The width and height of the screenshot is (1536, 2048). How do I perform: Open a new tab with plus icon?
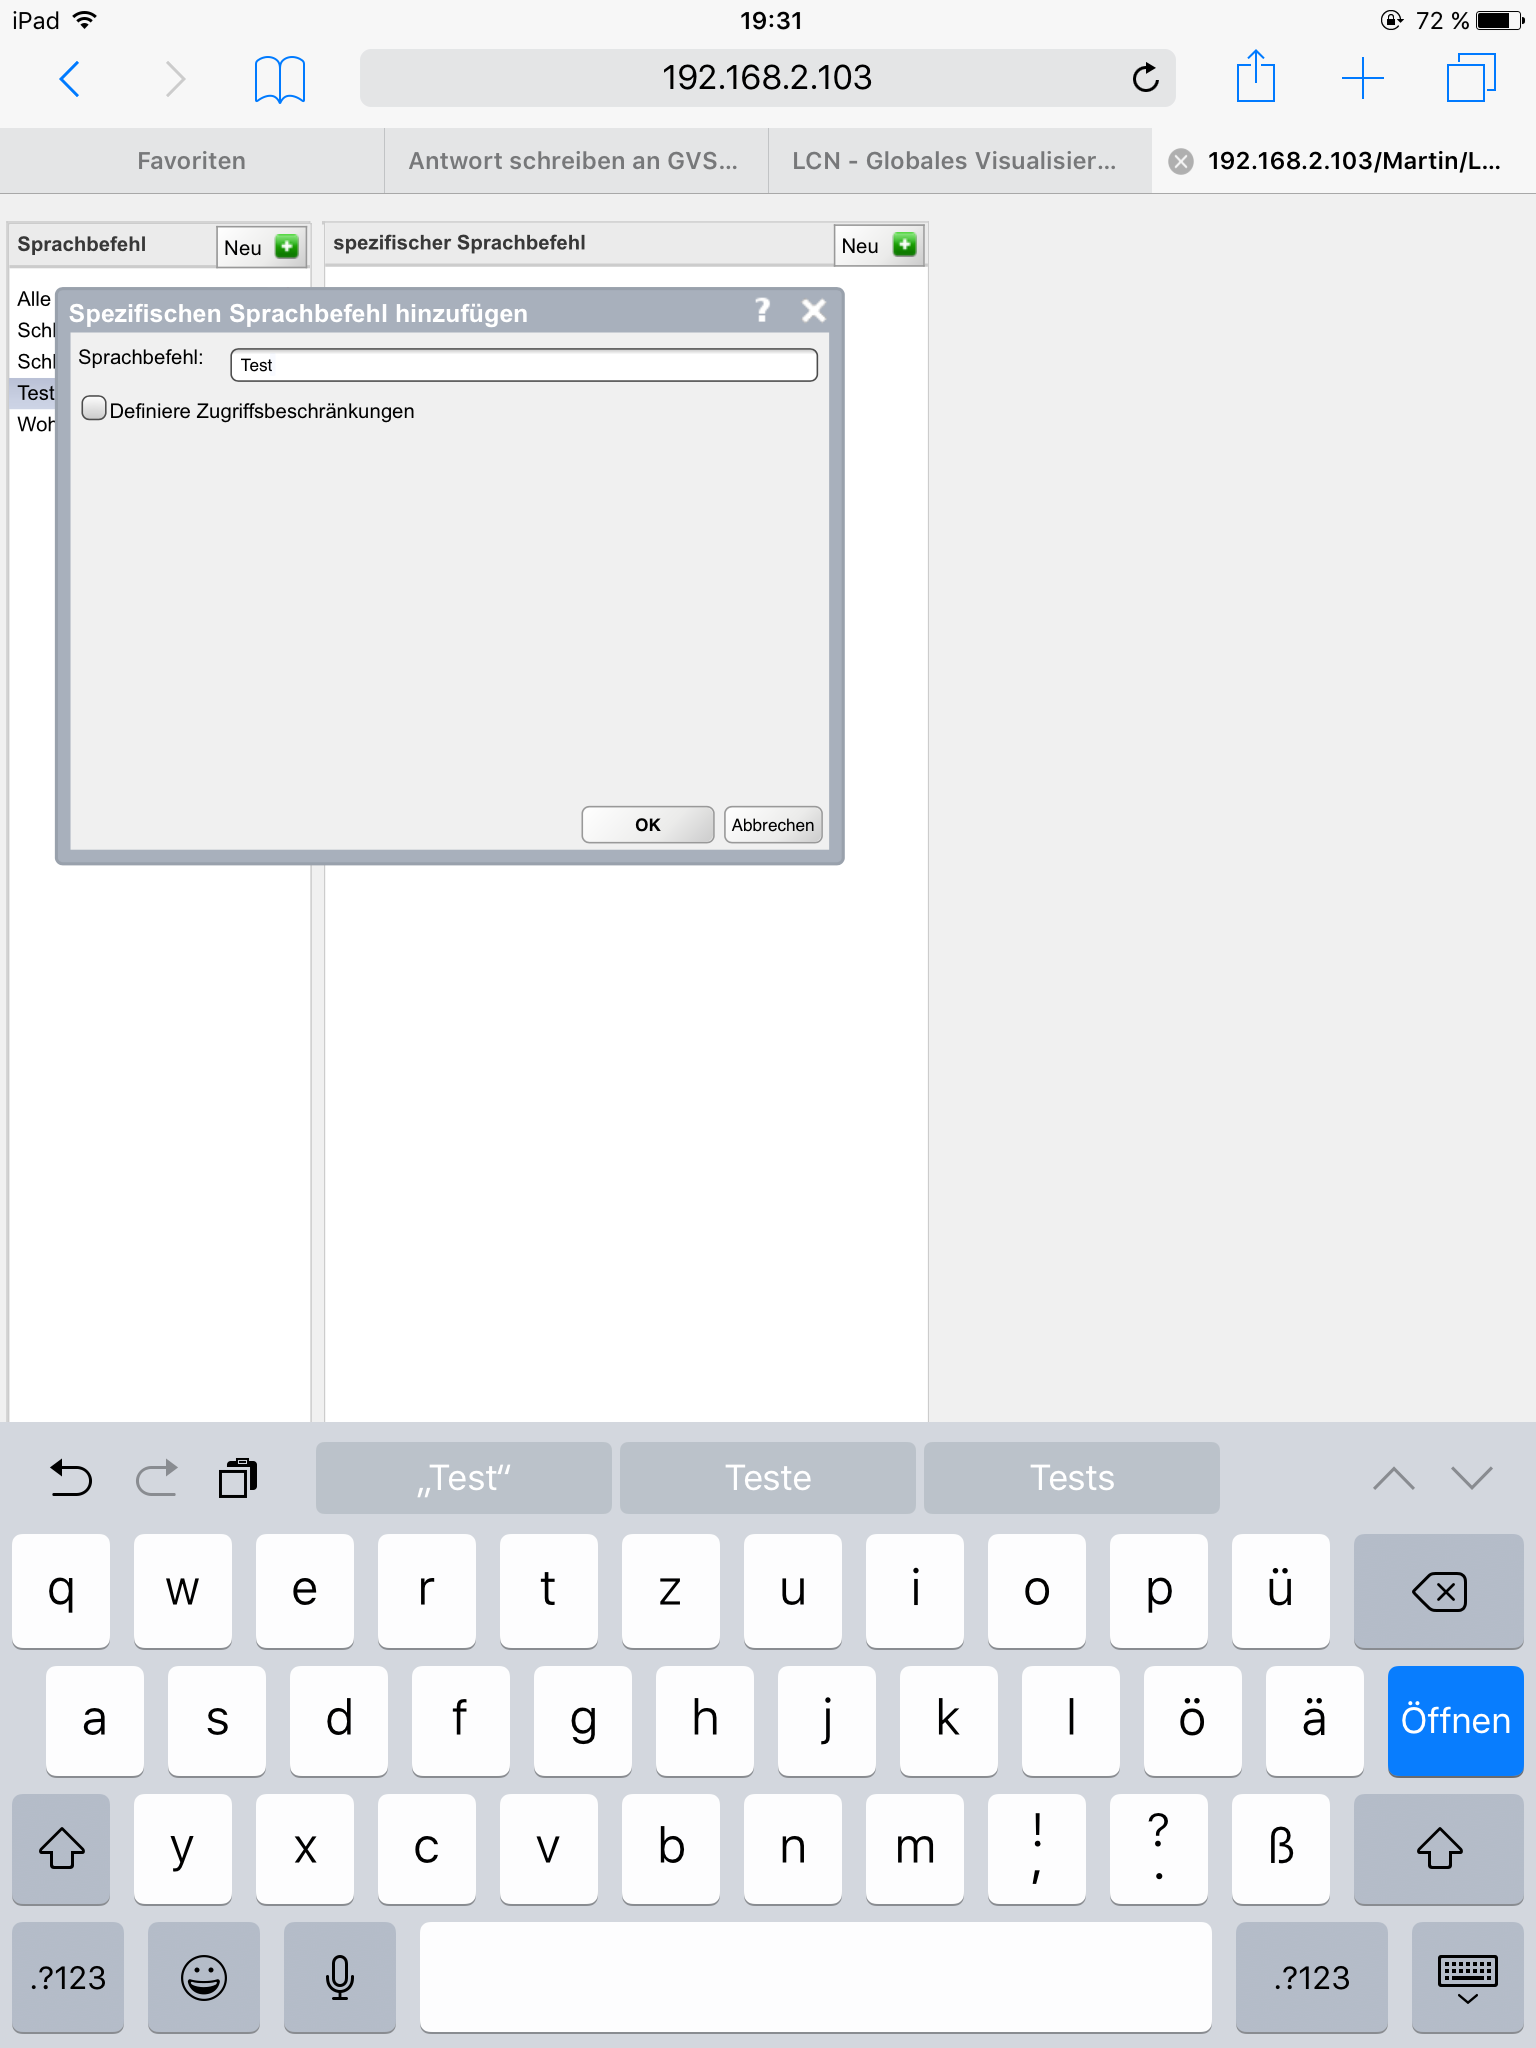[x=1362, y=78]
